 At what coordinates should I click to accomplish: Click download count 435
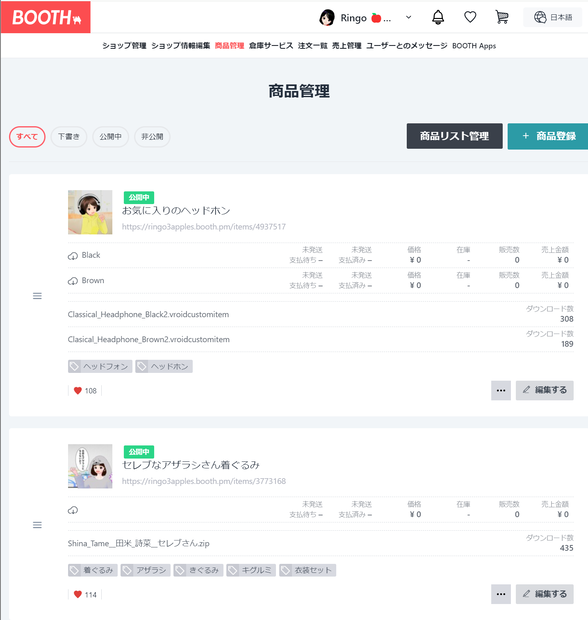click(567, 548)
